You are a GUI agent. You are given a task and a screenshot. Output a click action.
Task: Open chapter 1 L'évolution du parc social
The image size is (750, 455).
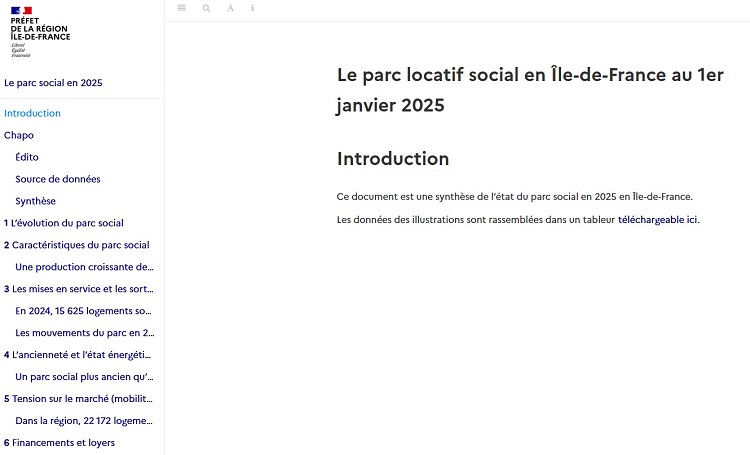[64, 223]
